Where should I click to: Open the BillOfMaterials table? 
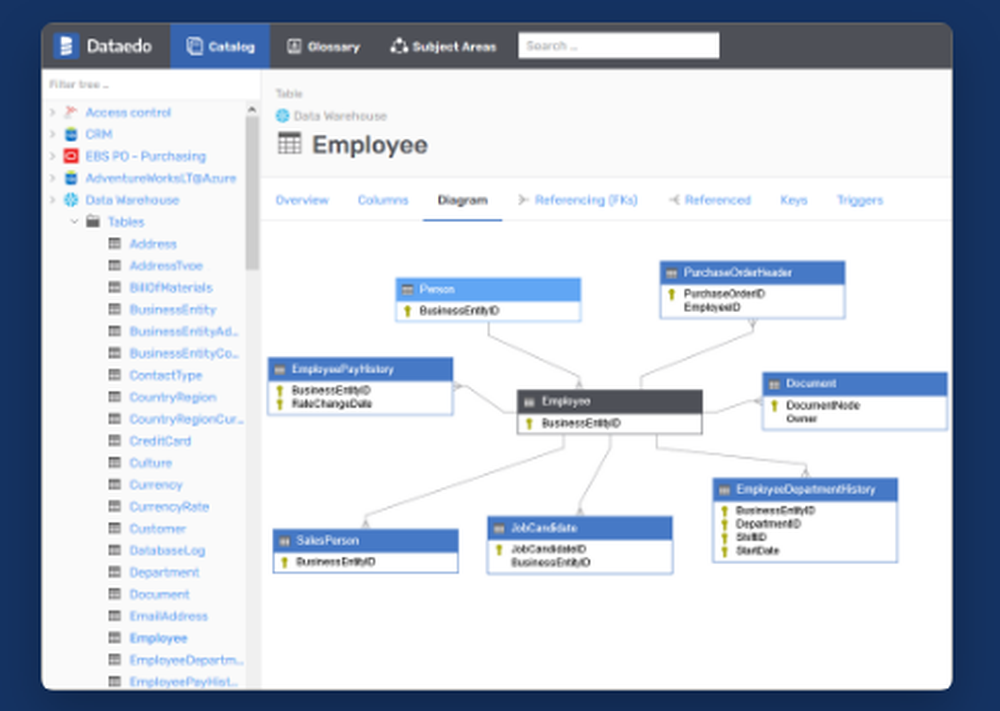click(x=171, y=288)
